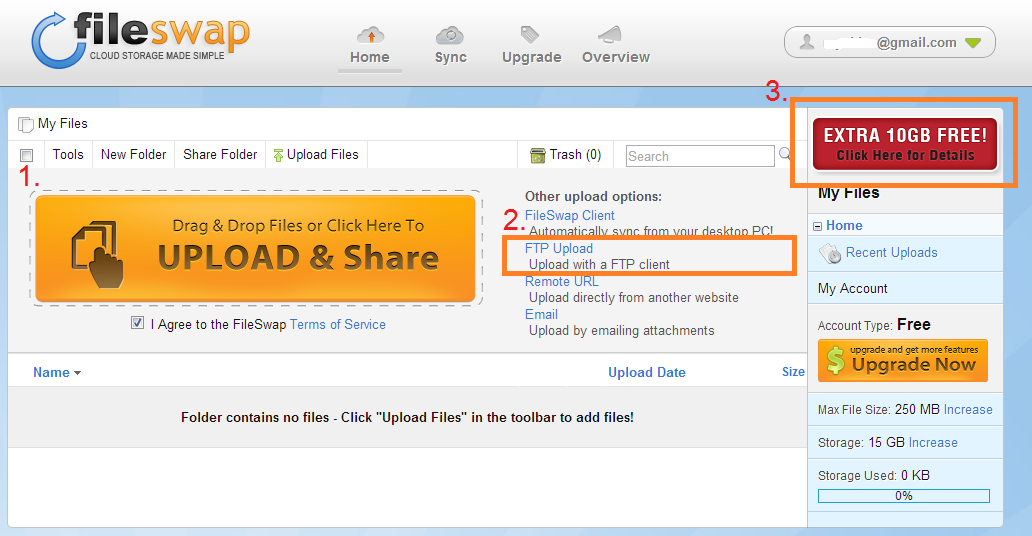The width and height of the screenshot is (1032, 536).
Task: Click 'Upload by emailing attachments' text
Action: 621,331
